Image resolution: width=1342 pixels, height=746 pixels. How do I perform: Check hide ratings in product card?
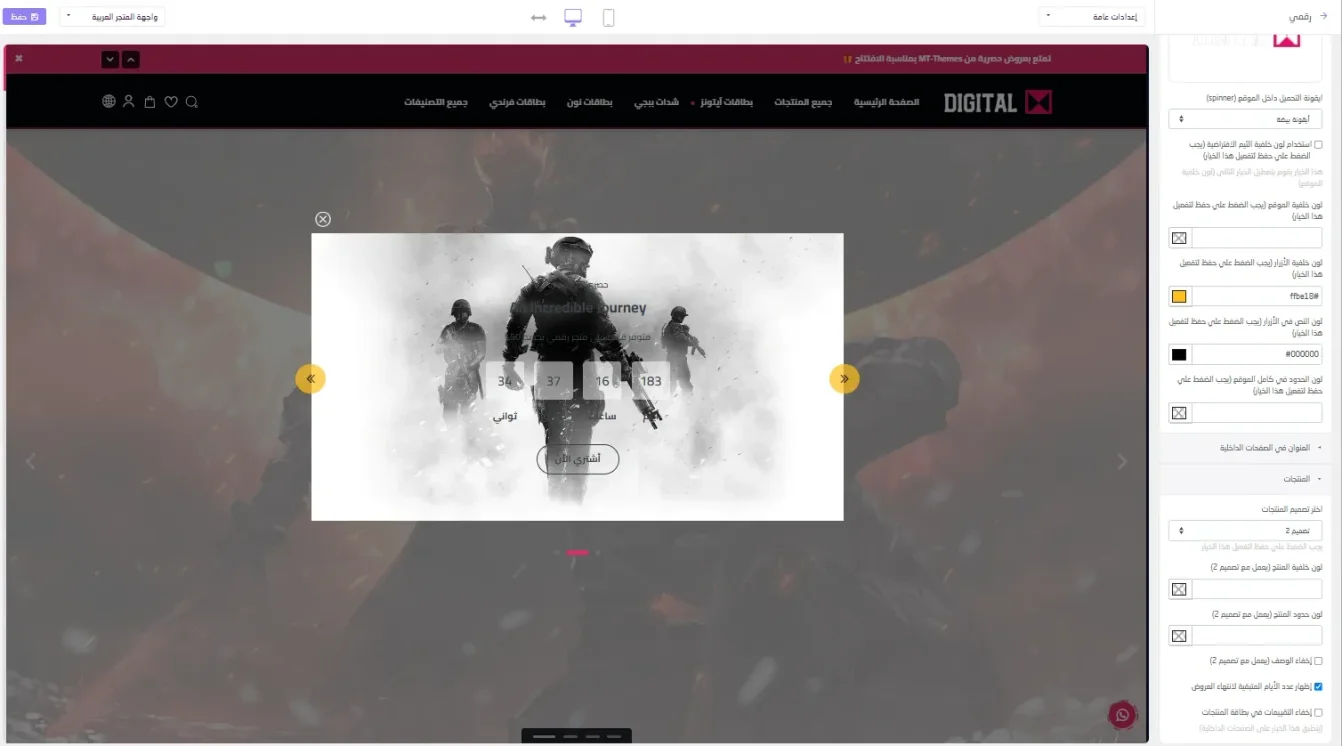(x=1317, y=712)
